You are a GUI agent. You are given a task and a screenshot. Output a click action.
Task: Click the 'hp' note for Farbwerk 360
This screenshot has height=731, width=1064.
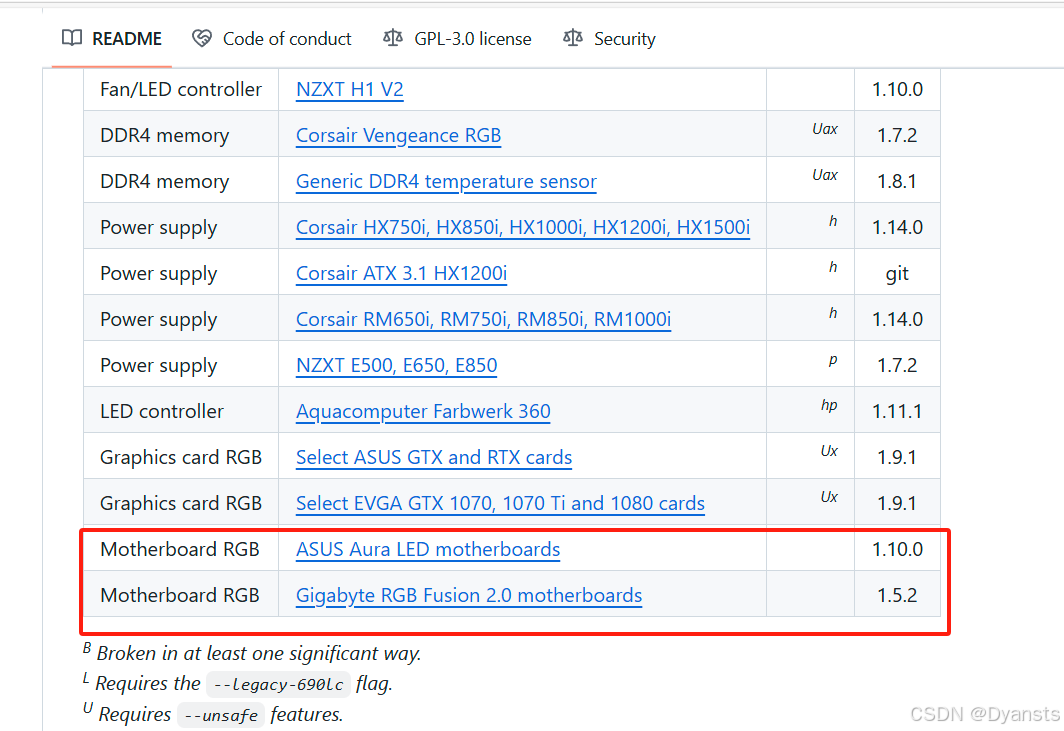pyautogui.click(x=829, y=405)
